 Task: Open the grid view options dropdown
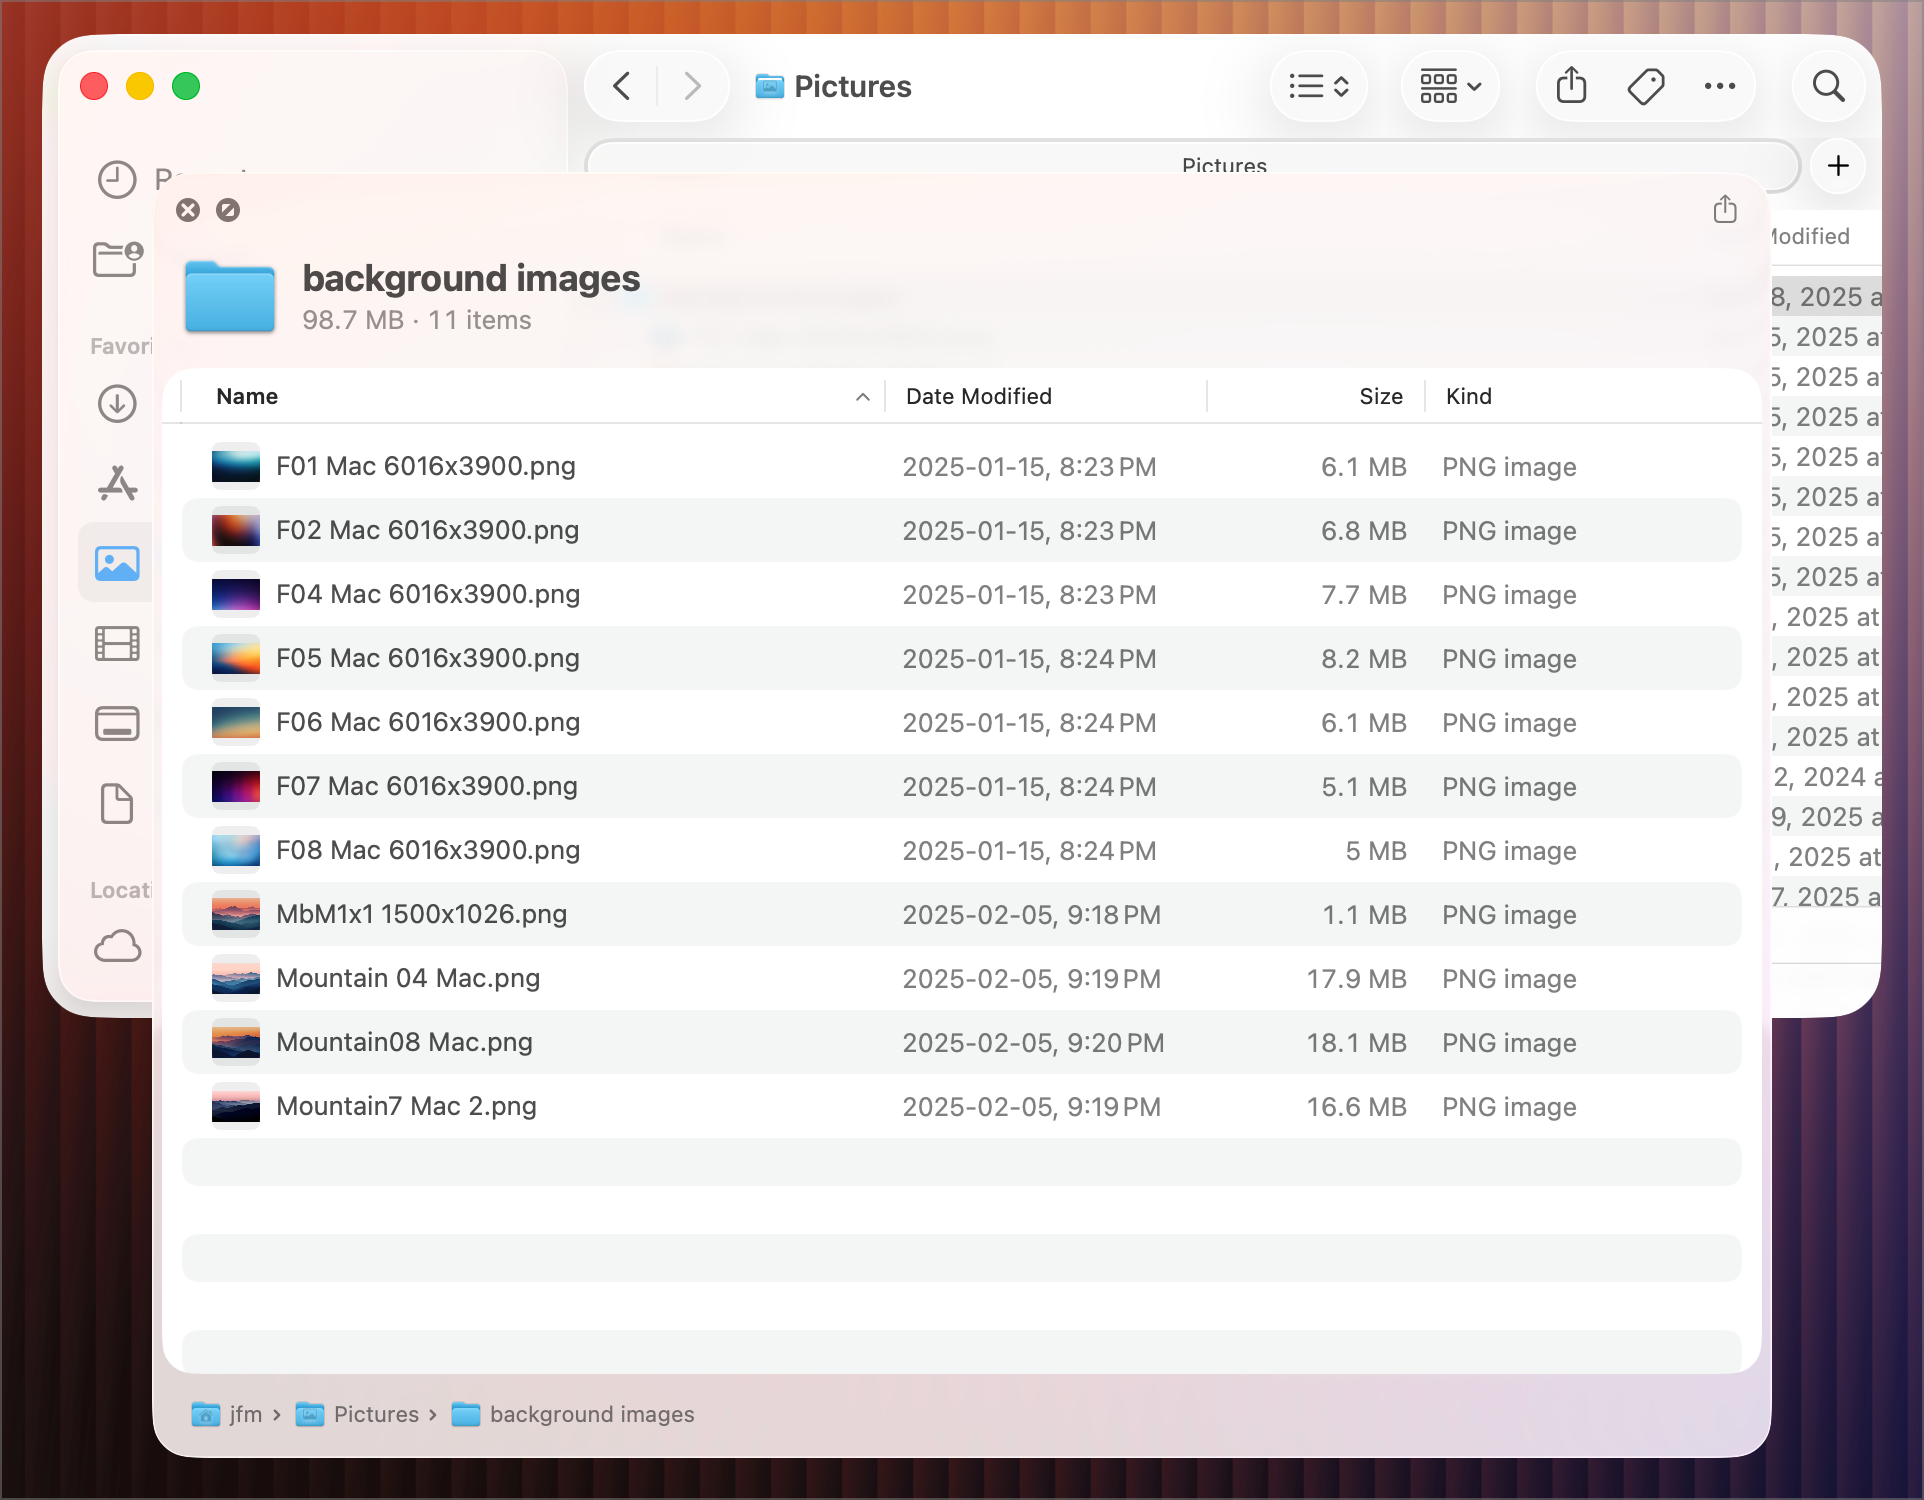coord(1449,86)
